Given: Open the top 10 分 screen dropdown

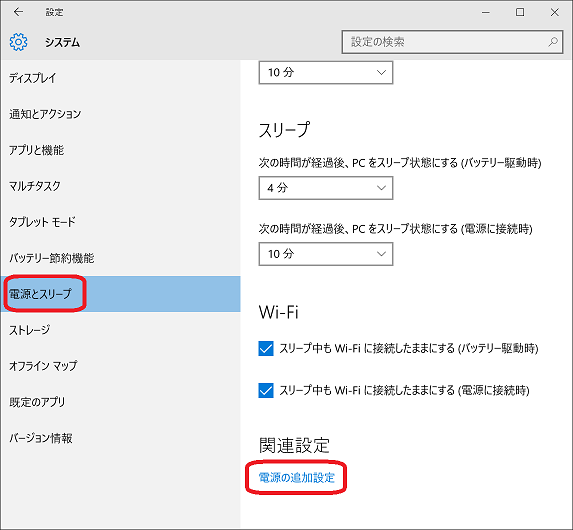Looking at the screenshot, I should (326, 72).
